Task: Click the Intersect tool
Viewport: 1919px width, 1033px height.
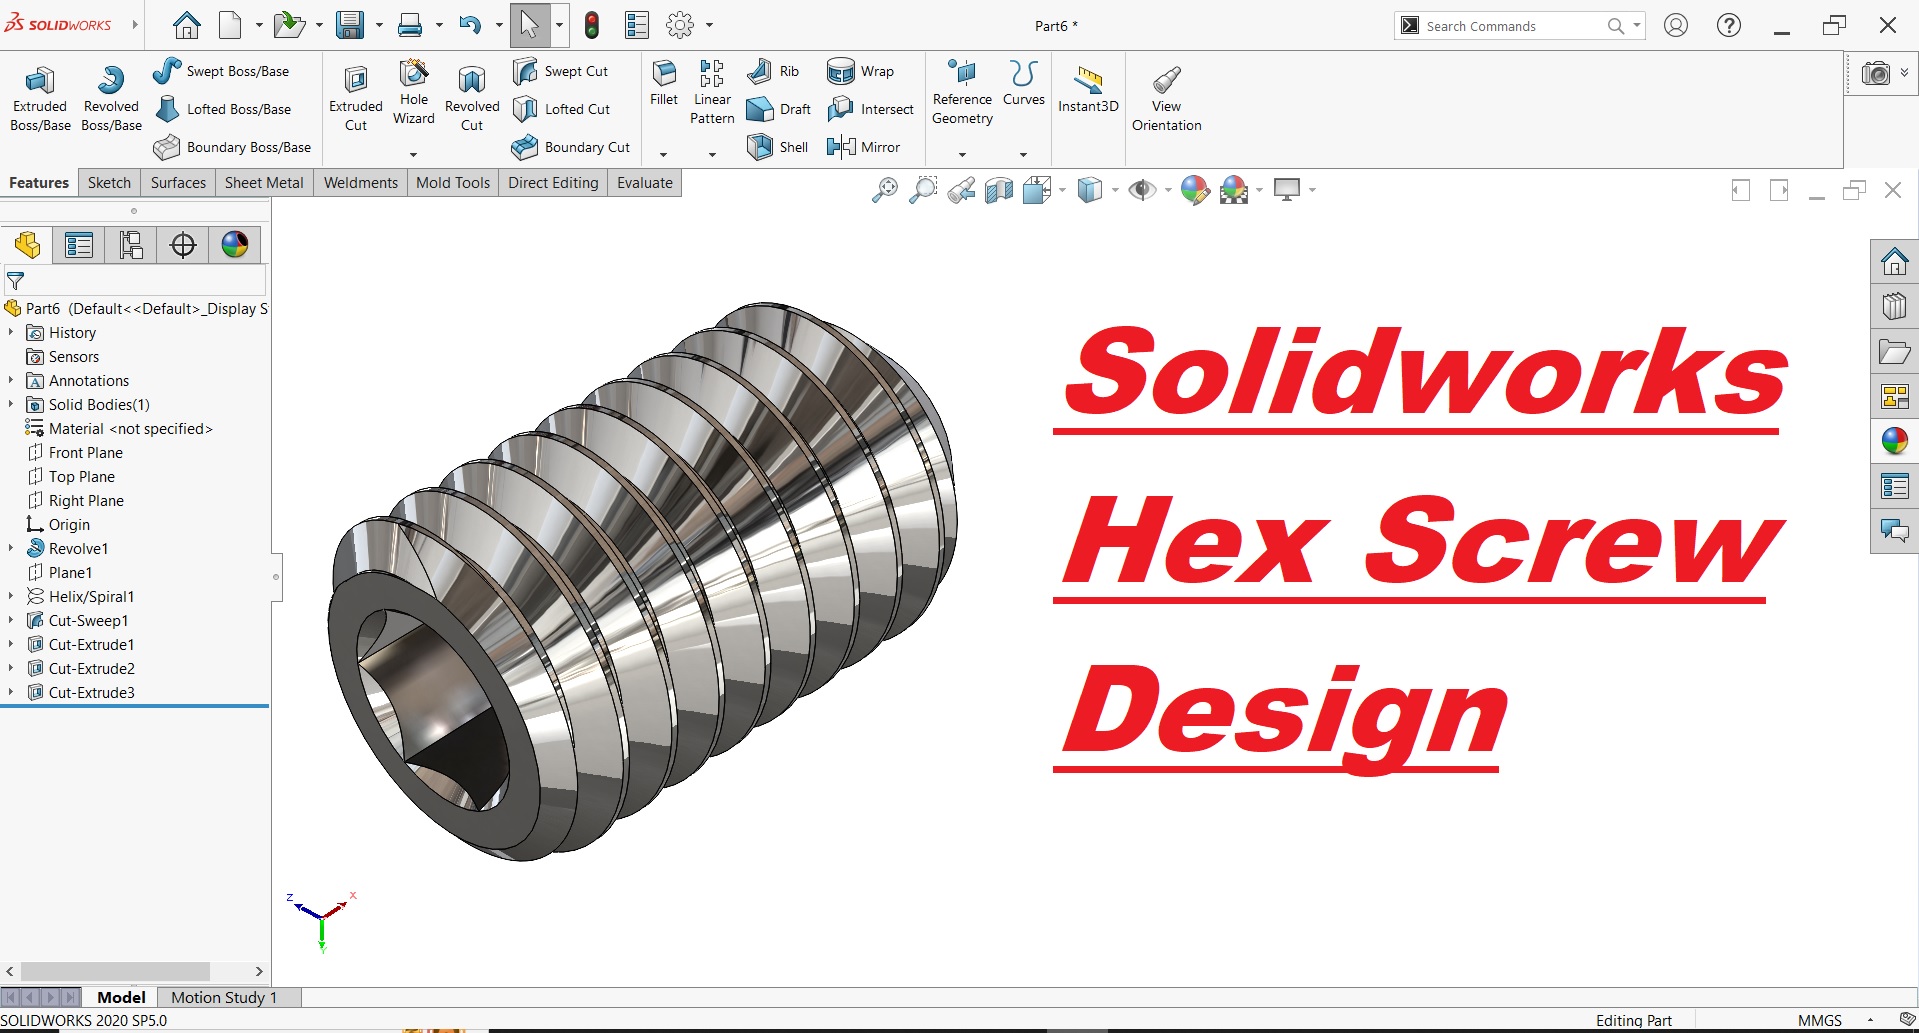Action: (870, 109)
